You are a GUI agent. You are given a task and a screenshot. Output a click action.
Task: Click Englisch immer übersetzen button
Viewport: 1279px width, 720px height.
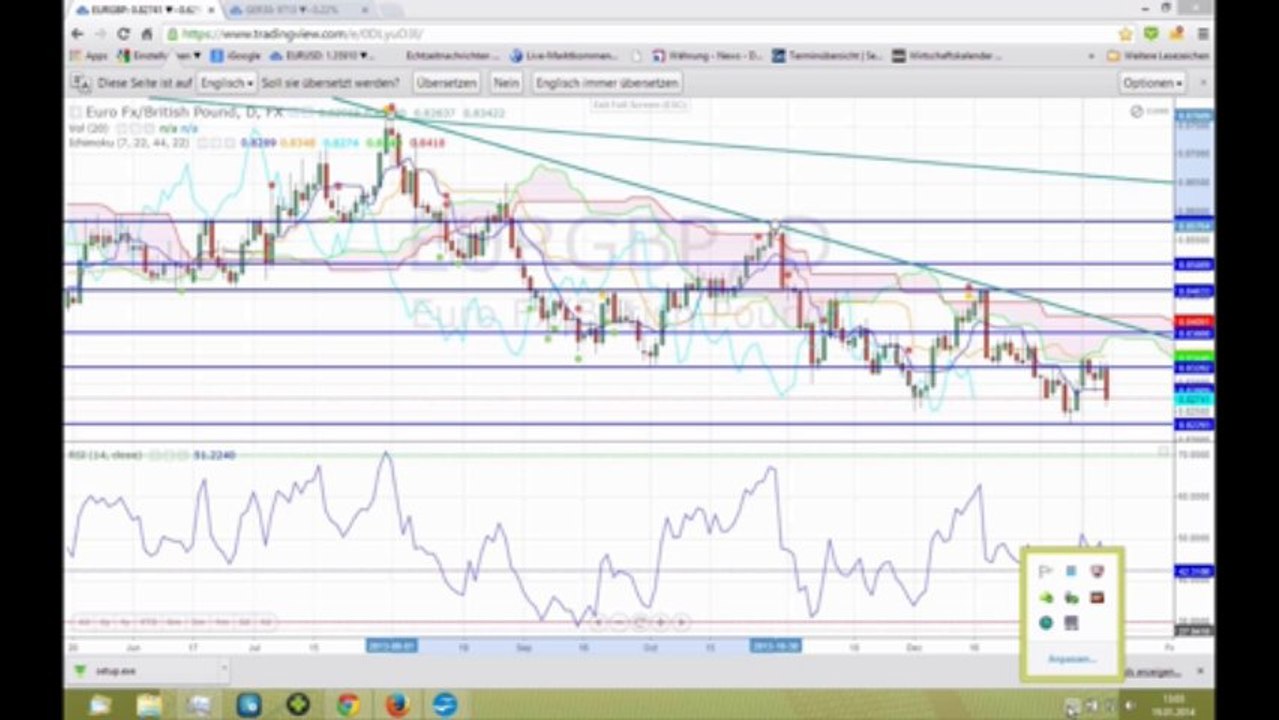(607, 83)
